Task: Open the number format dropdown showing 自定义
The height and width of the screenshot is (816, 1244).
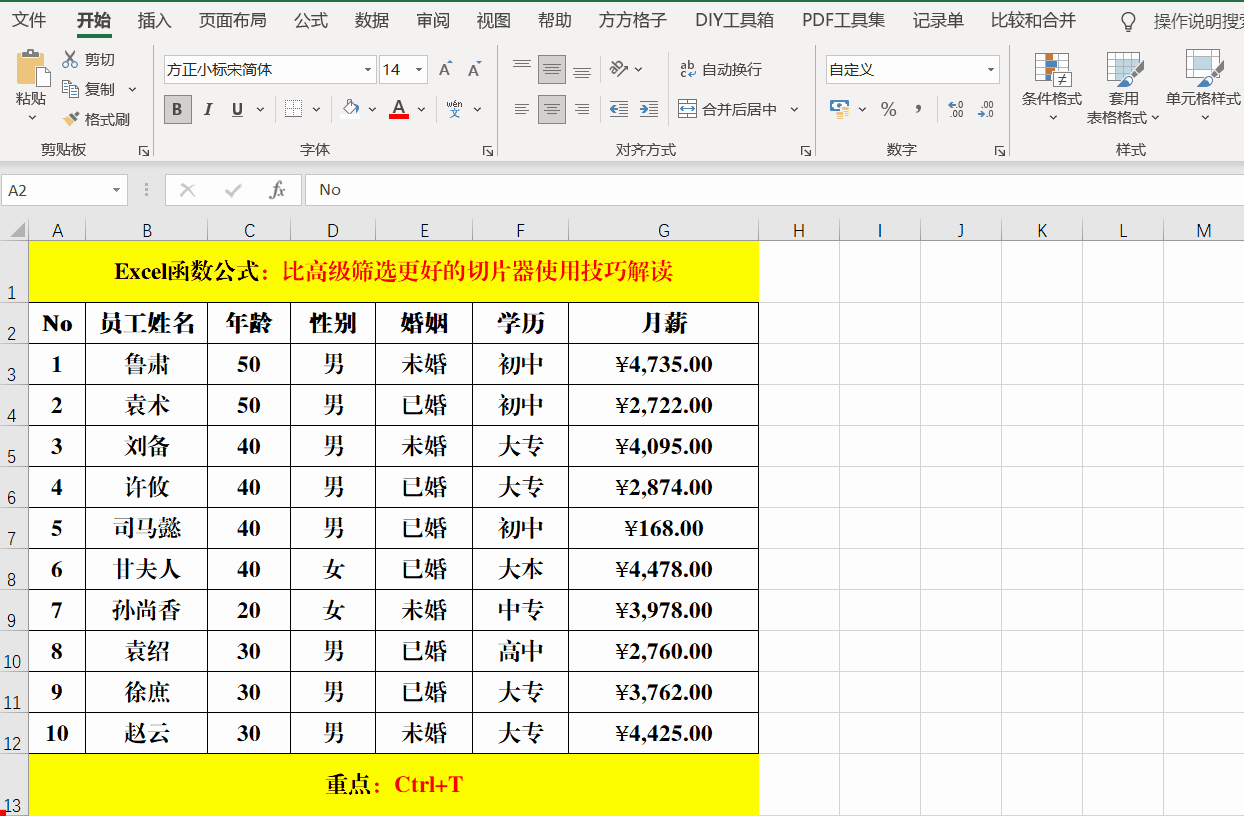Action: pos(991,69)
